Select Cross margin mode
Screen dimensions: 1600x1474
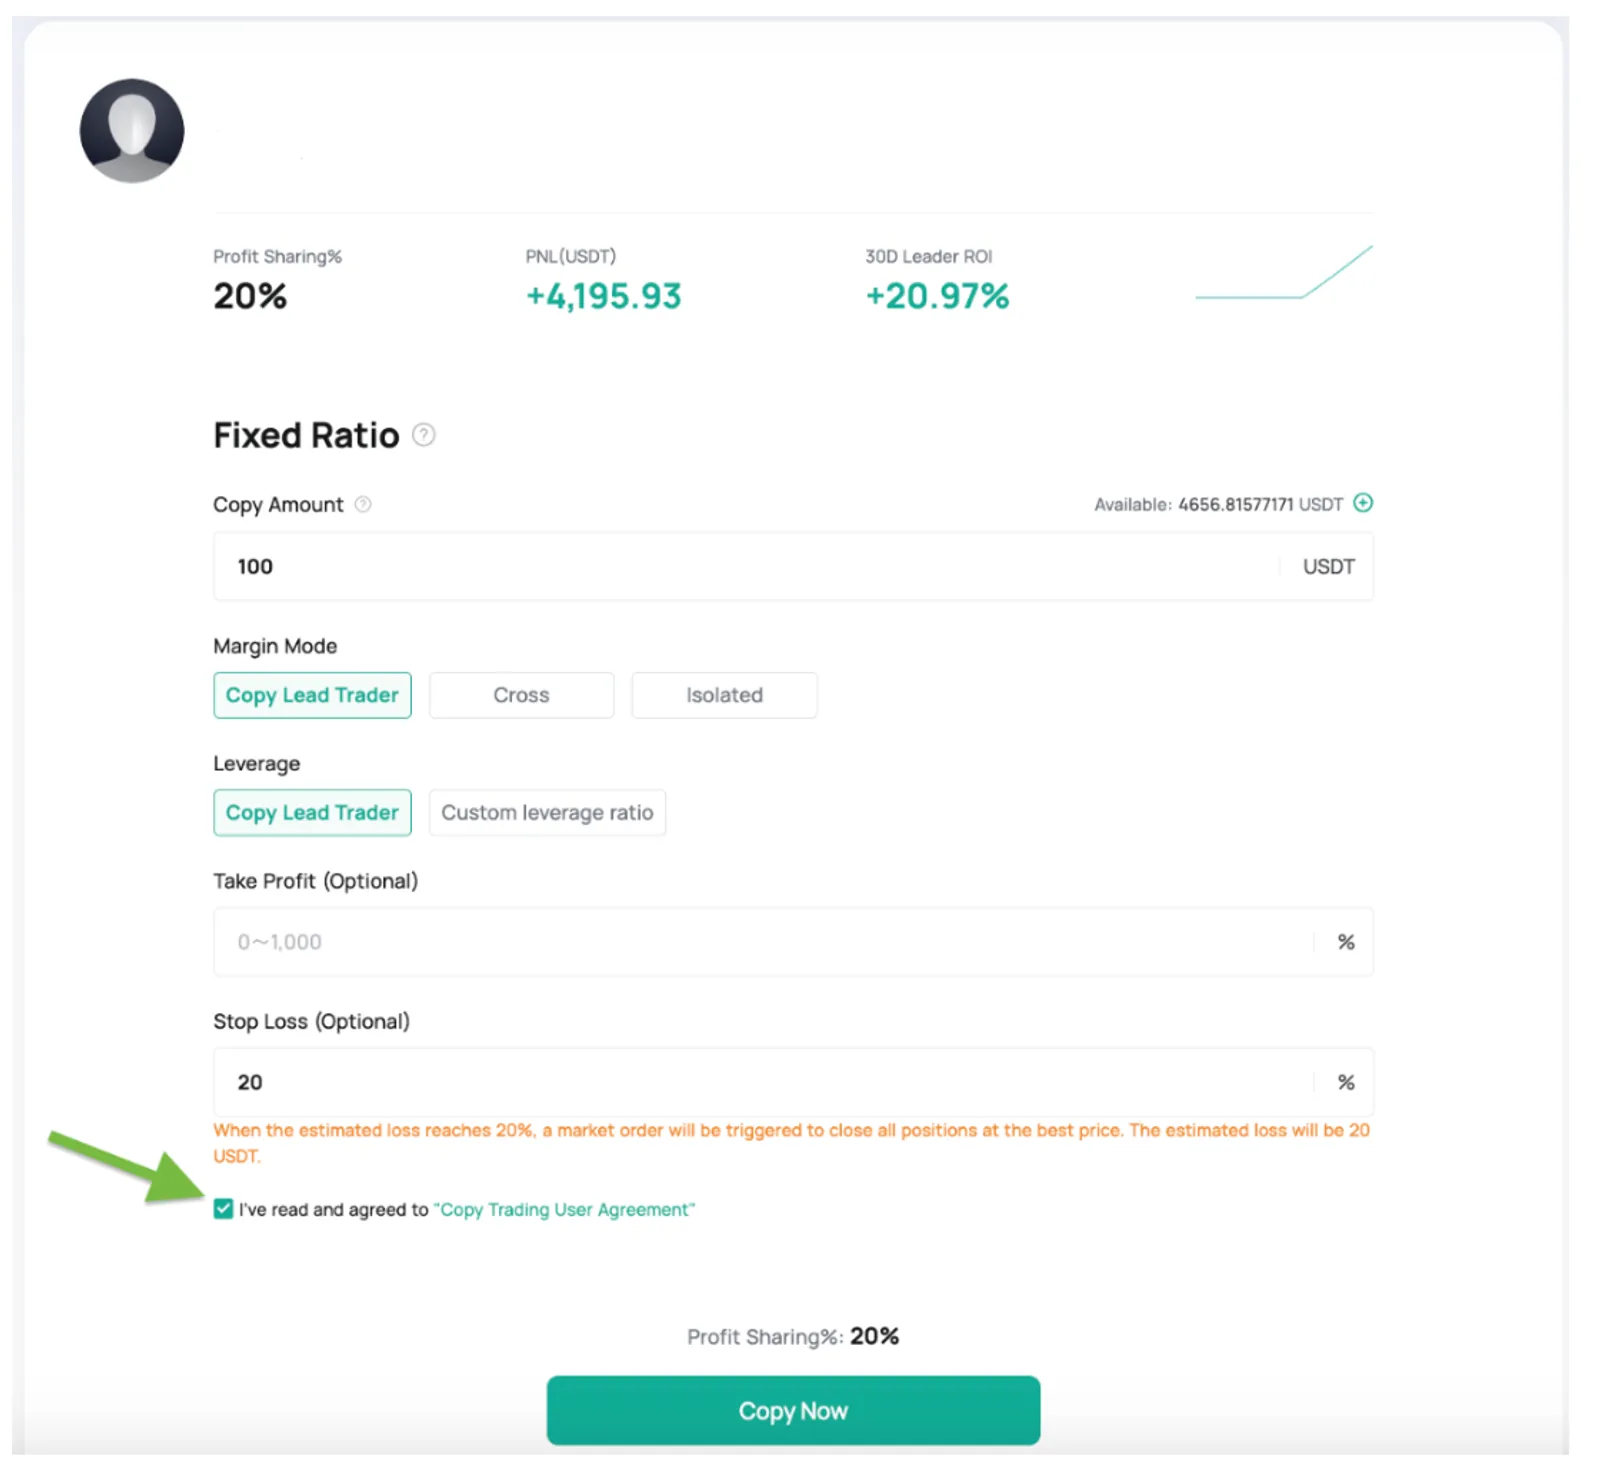[521, 695]
